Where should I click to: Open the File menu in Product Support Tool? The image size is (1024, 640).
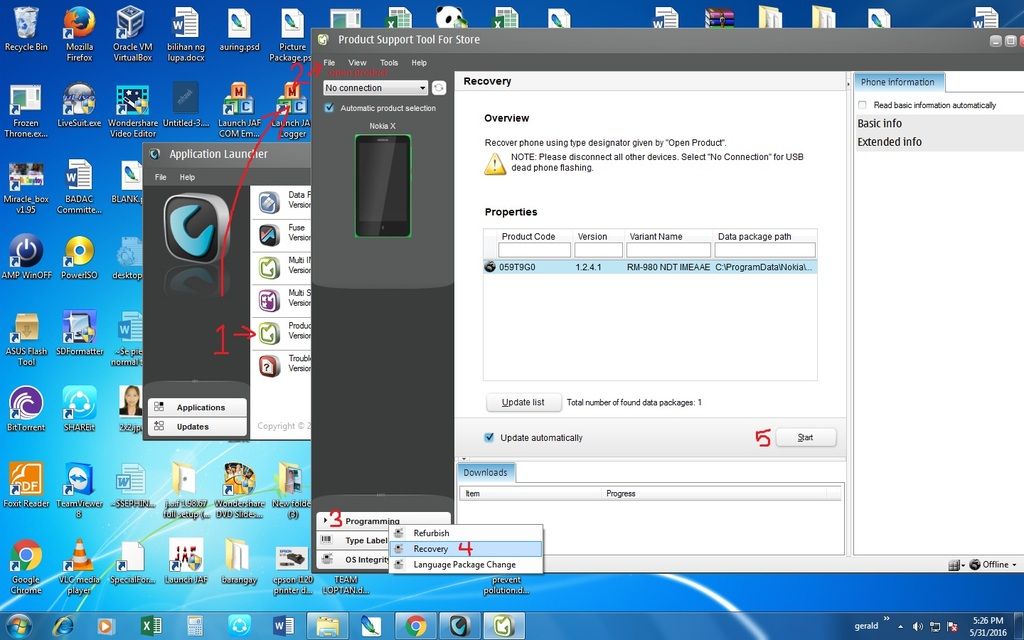[328, 61]
